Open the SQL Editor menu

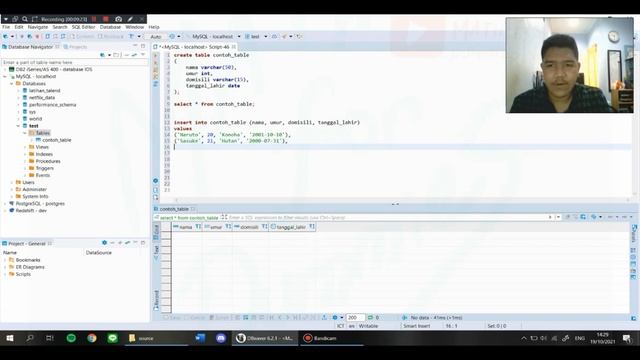click(83, 27)
